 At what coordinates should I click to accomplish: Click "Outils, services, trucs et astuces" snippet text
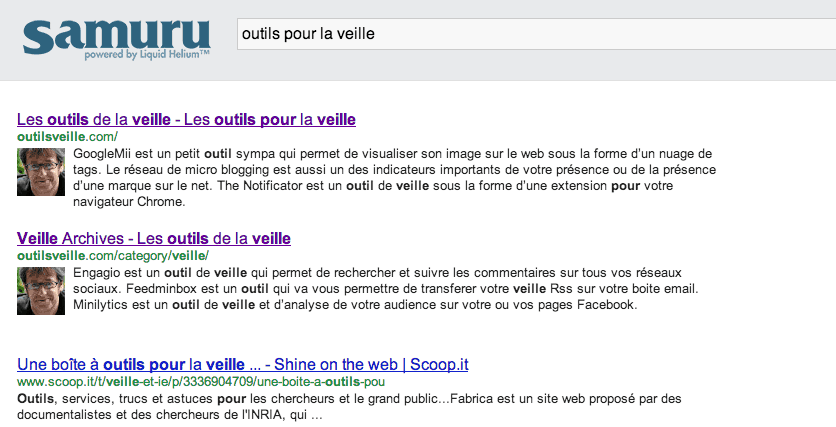pos(115,399)
